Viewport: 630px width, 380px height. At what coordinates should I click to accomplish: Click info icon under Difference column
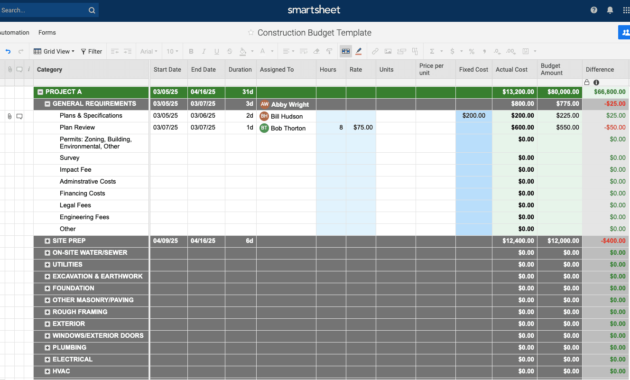(x=596, y=82)
